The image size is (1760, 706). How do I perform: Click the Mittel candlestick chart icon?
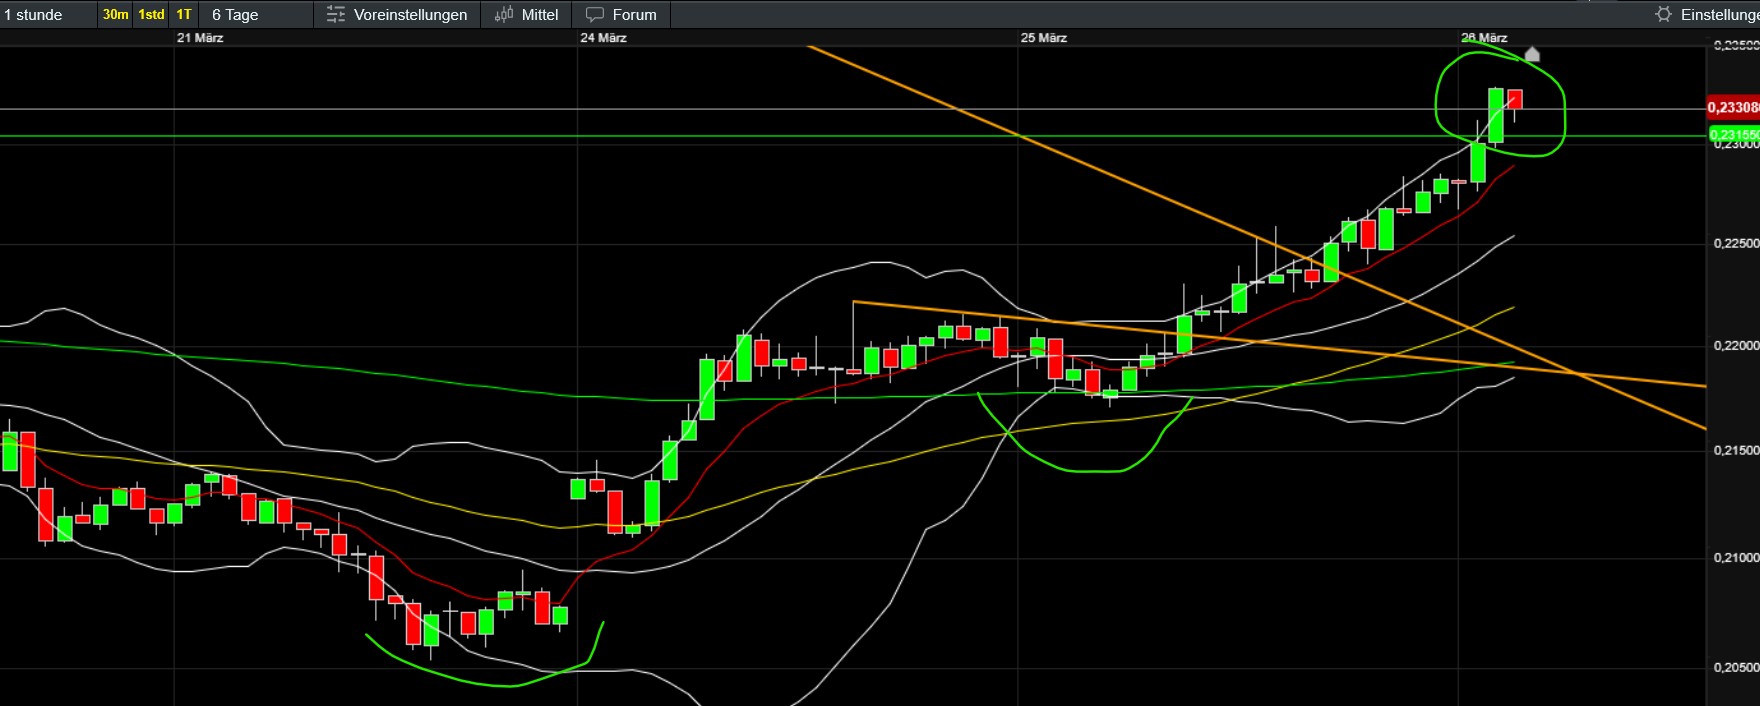pyautogui.click(x=504, y=14)
